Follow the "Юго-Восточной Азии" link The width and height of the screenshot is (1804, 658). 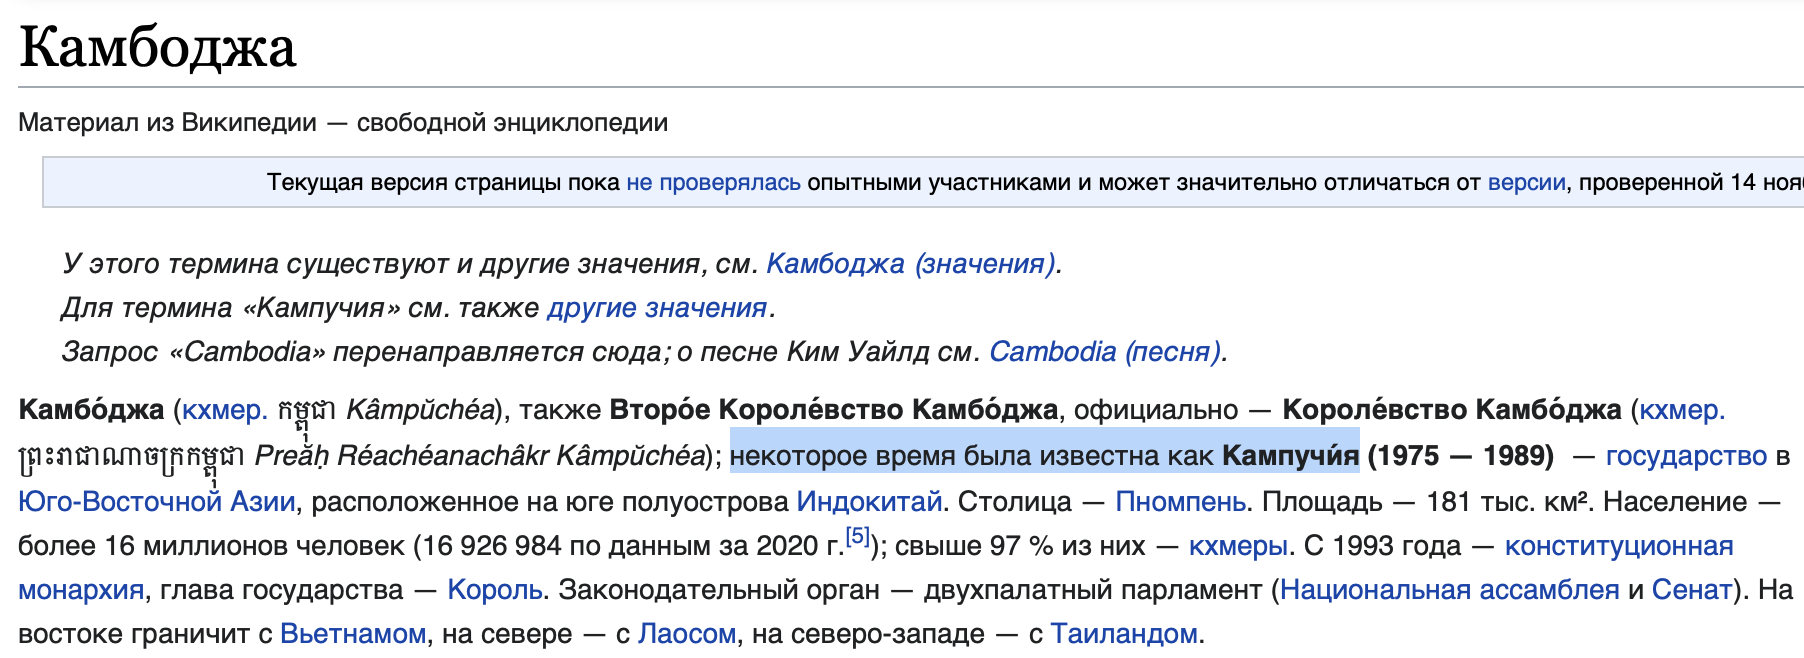pos(157,501)
